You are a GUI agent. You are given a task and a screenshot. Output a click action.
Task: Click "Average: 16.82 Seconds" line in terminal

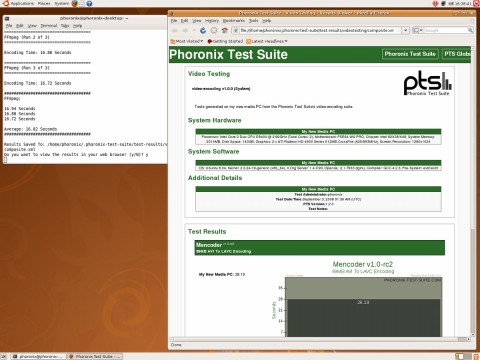pyautogui.click(x=30, y=129)
